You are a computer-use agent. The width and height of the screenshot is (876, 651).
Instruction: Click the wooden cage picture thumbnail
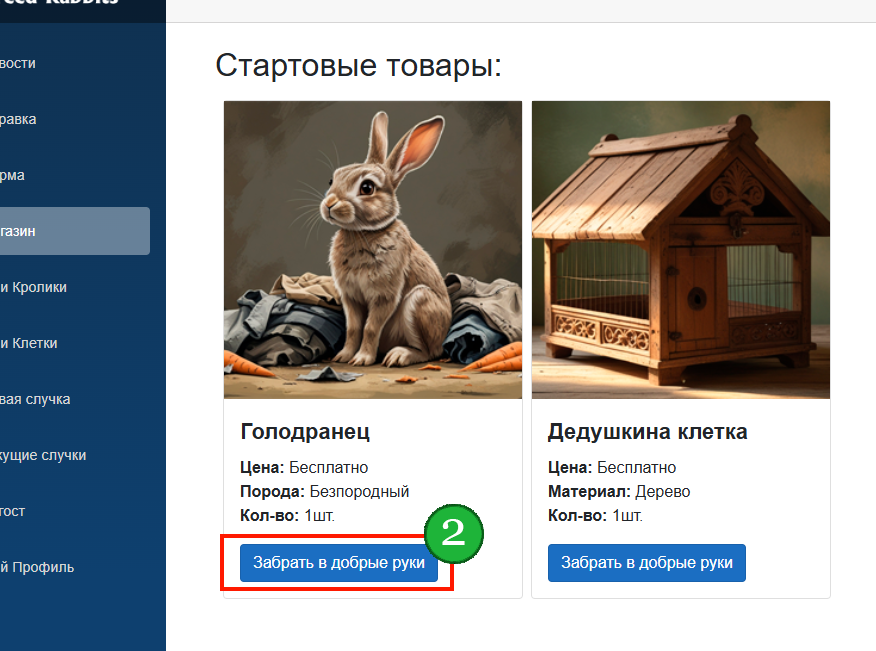(680, 250)
